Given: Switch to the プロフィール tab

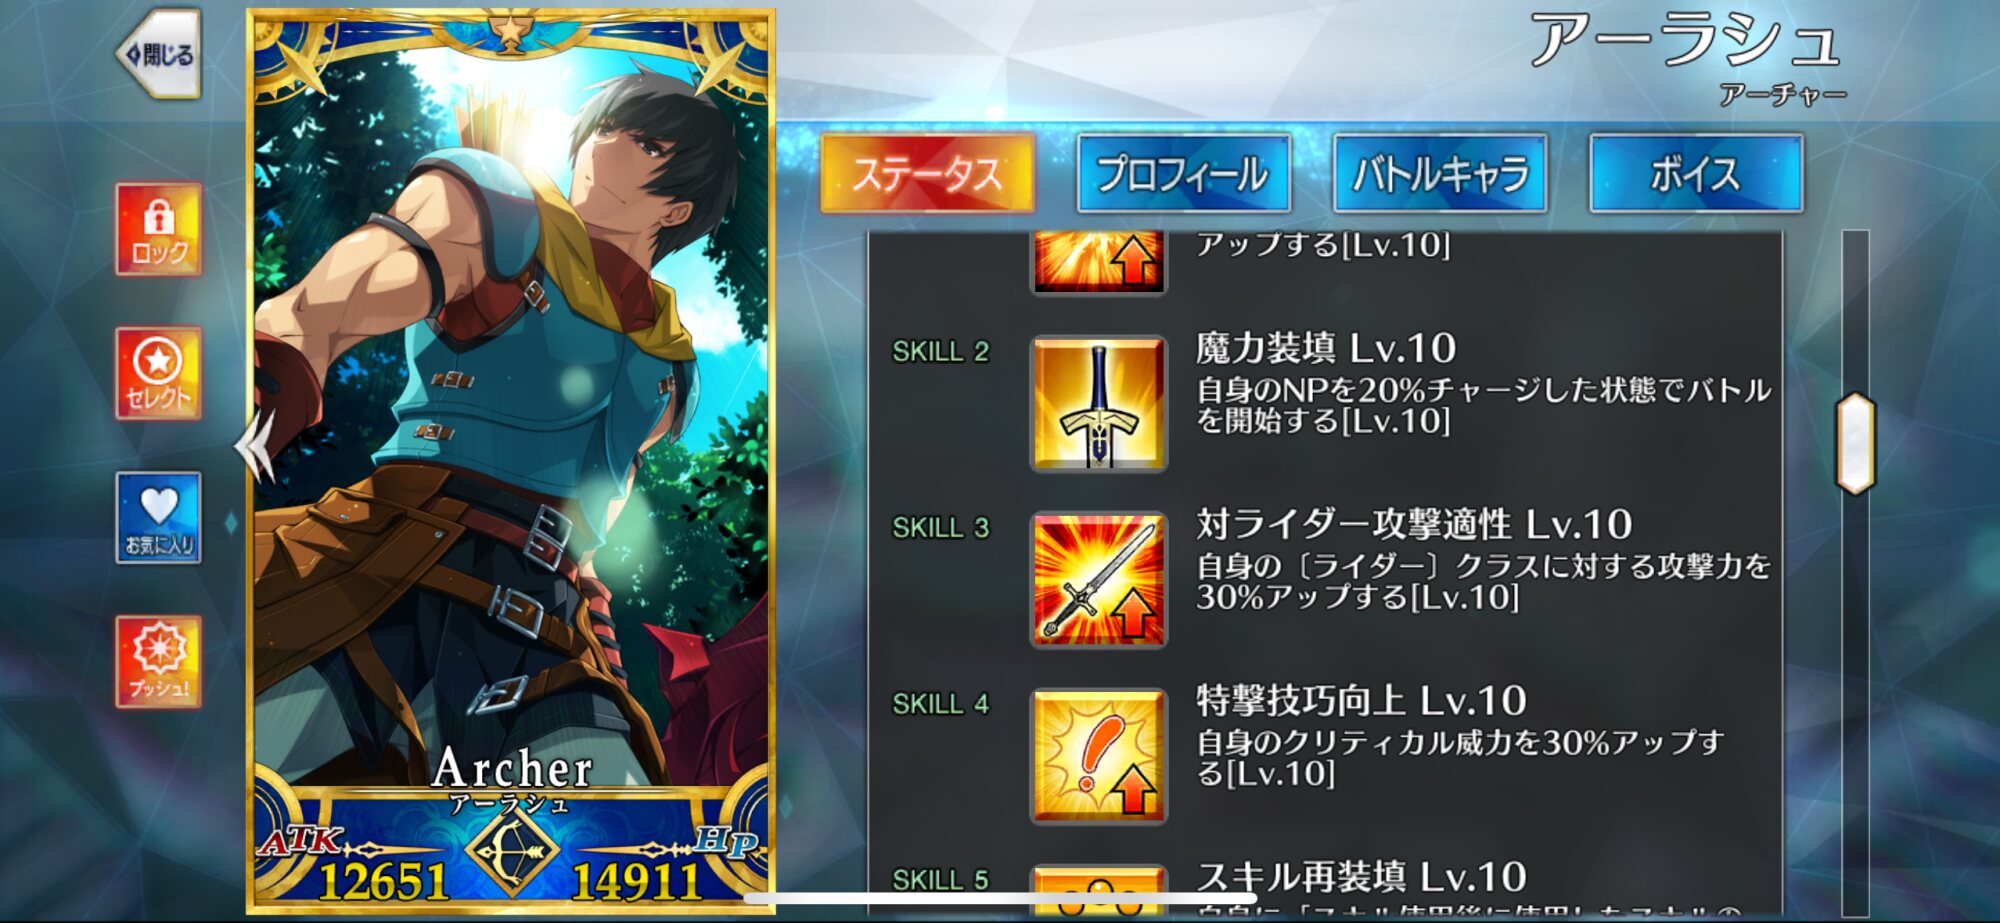Looking at the screenshot, I should click(1184, 174).
